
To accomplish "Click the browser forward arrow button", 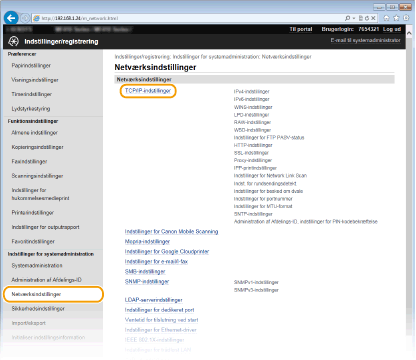I will coord(25,18).
